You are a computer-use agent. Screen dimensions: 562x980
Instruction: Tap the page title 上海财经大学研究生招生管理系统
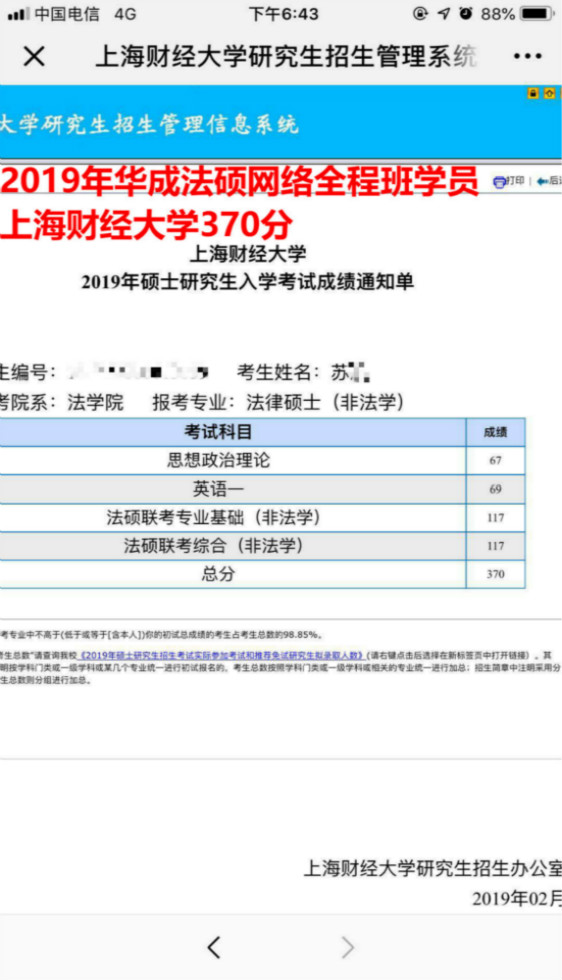pyautogui.click(x=286, y=57)
